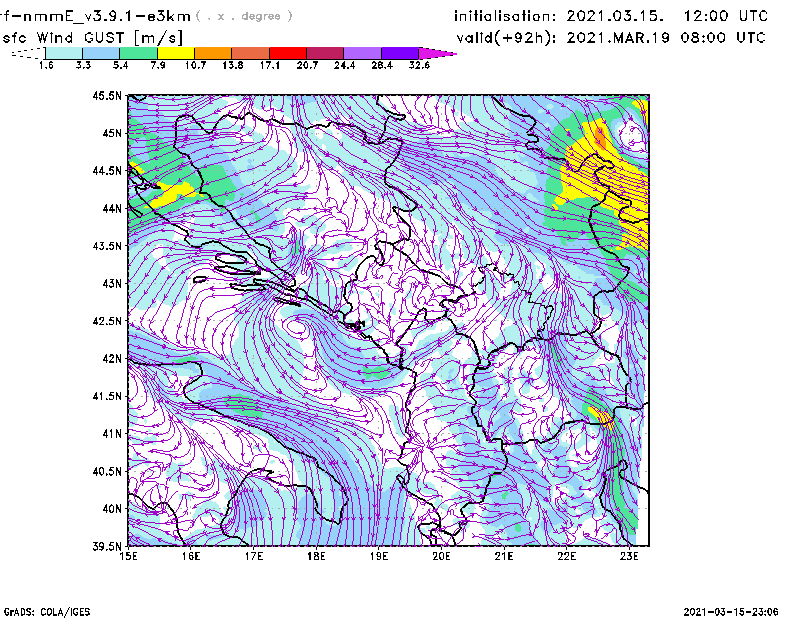The width and height of the screenshot is (800, 618).
Task: Click the legend value 5.4
Action: [x=120, y=65]
